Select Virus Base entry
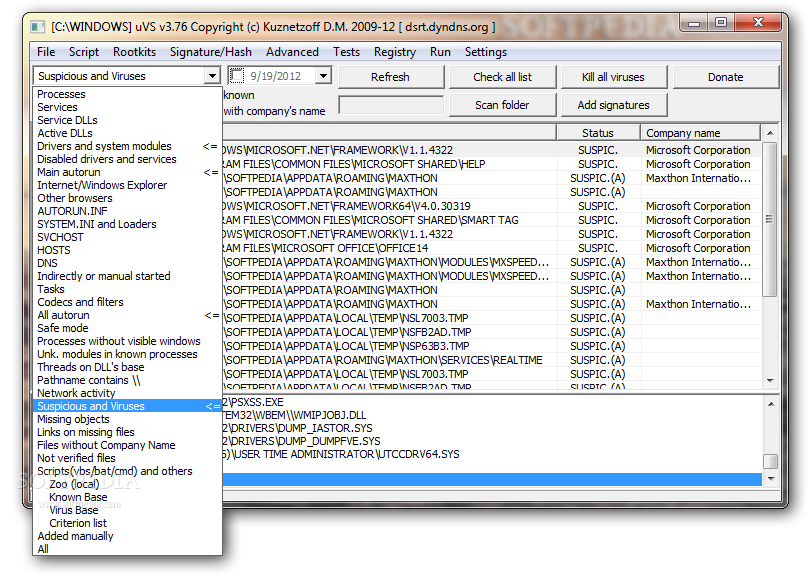This screenshot has width=809, height=576. [x=127, y=510]
